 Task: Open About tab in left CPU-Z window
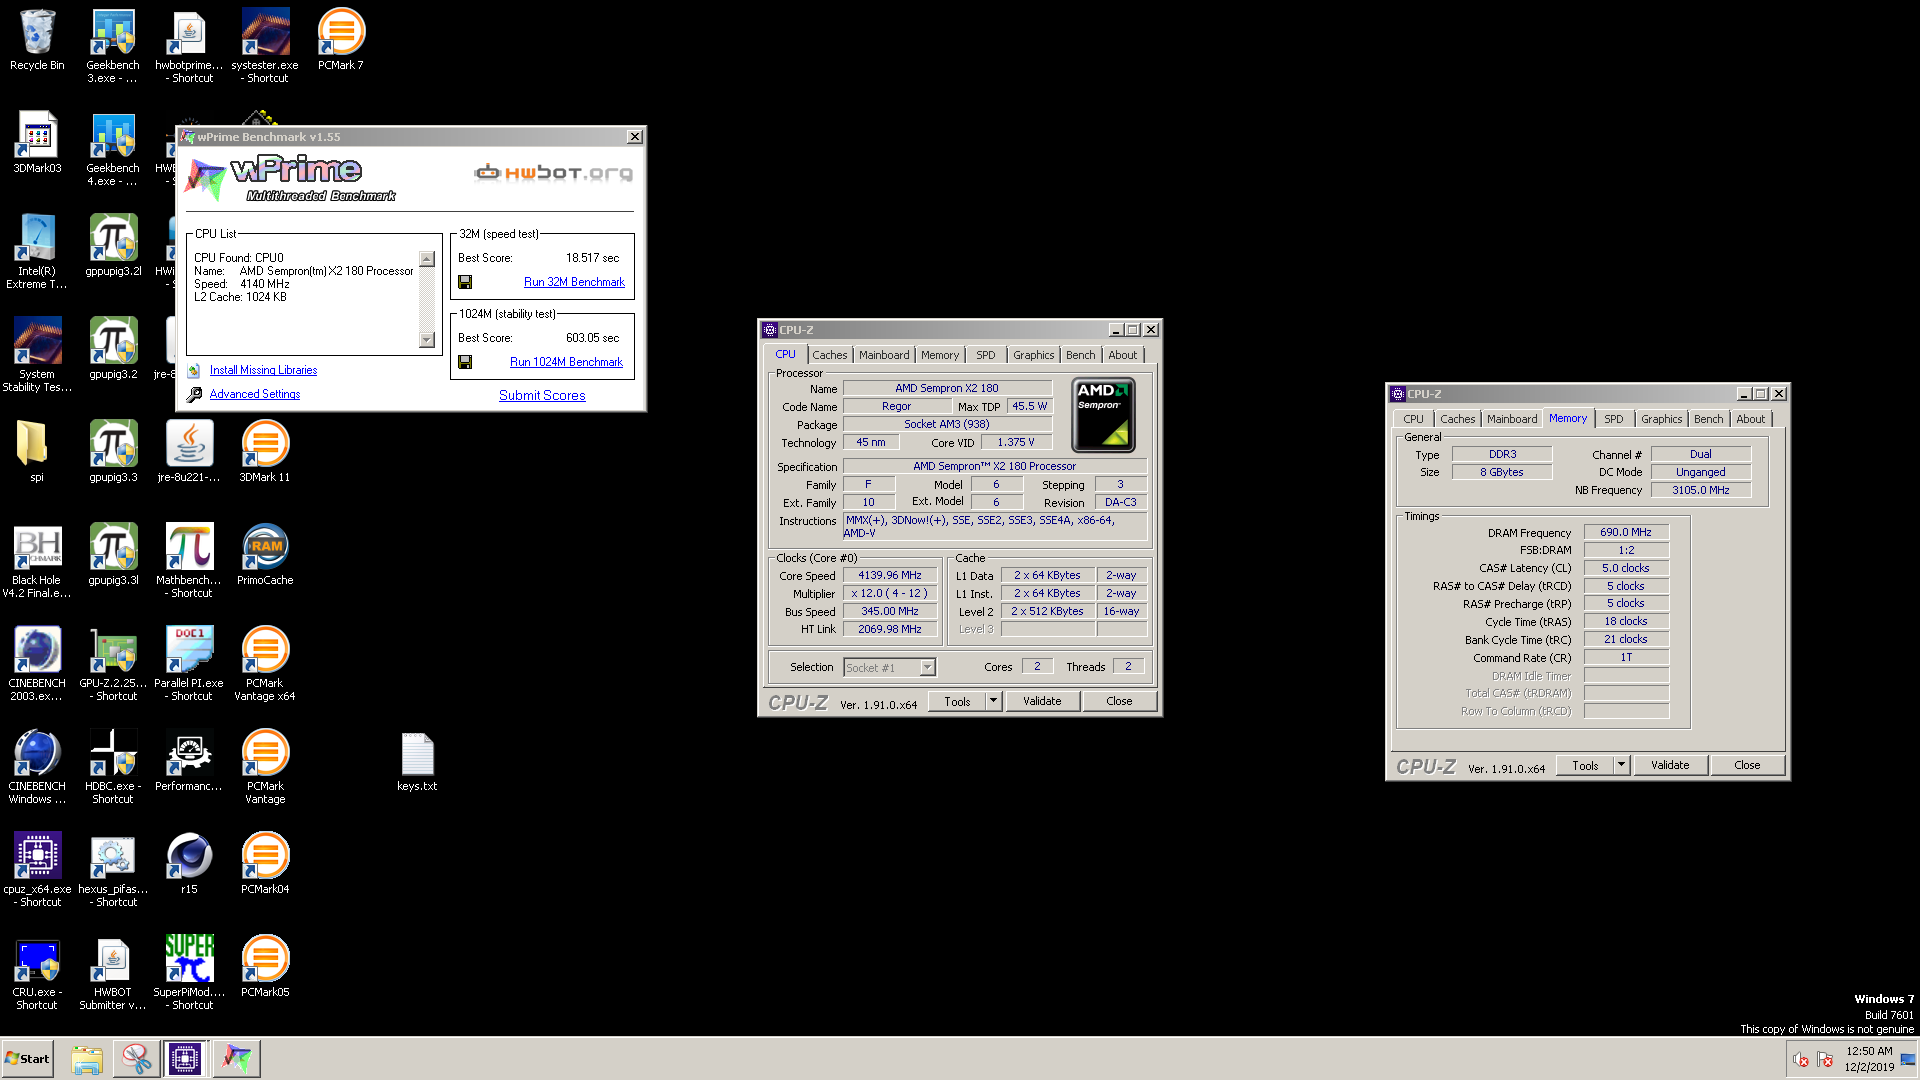1122,355
